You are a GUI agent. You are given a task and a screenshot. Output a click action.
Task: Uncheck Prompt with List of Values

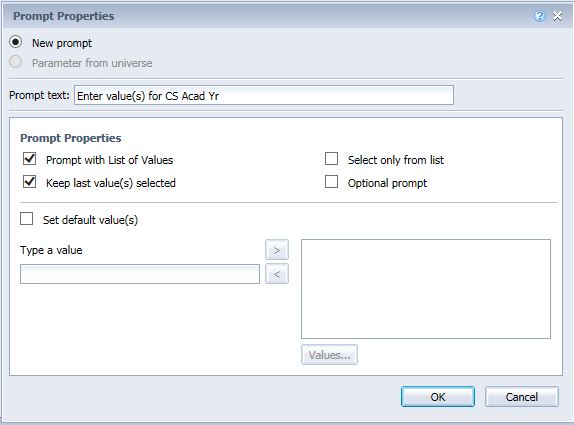coord(30,159)
